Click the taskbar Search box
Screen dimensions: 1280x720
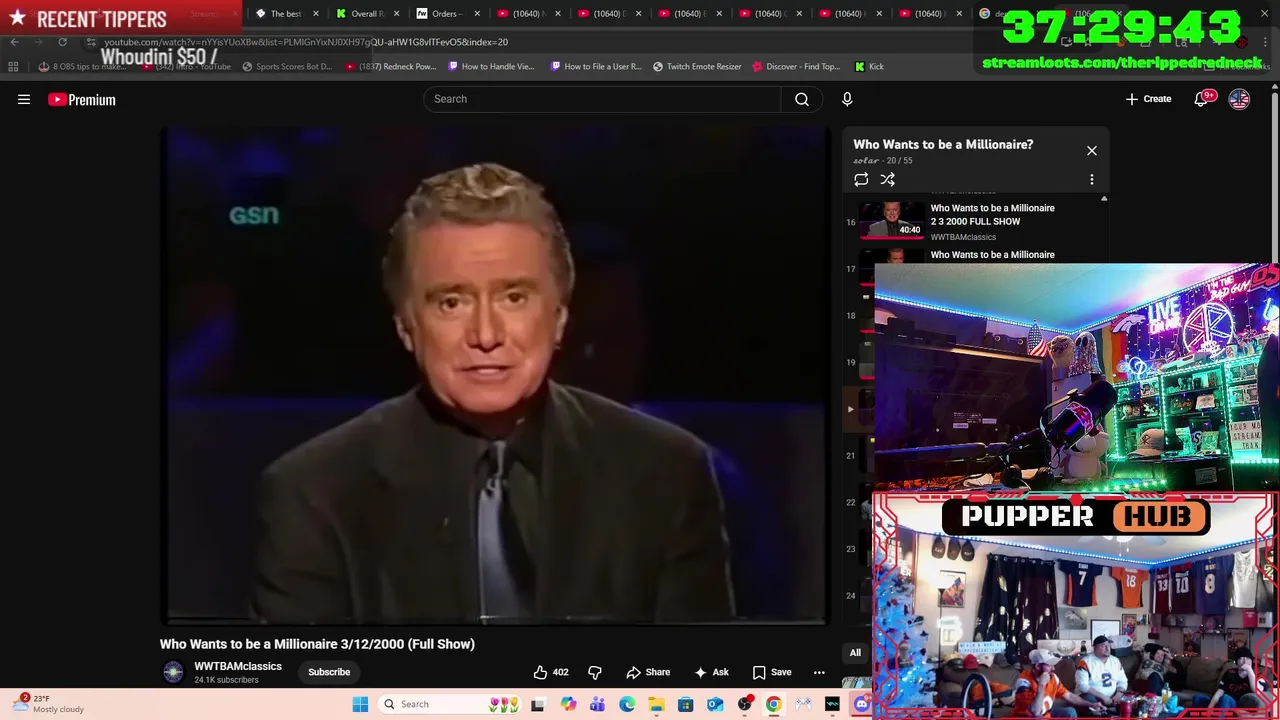(x=450, y=704)
